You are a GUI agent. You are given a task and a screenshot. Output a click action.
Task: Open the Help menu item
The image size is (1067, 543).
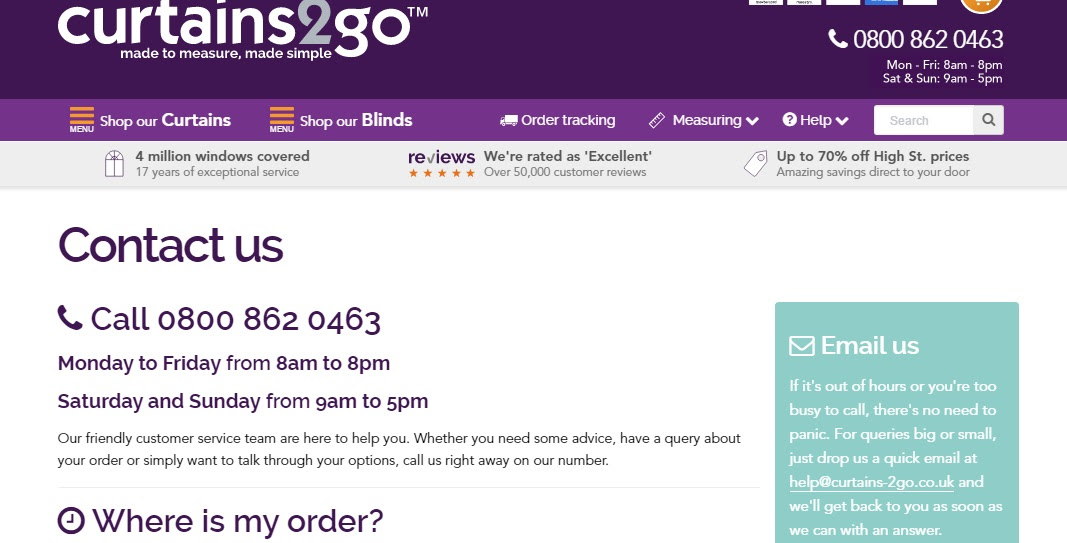tap(815, 120)
